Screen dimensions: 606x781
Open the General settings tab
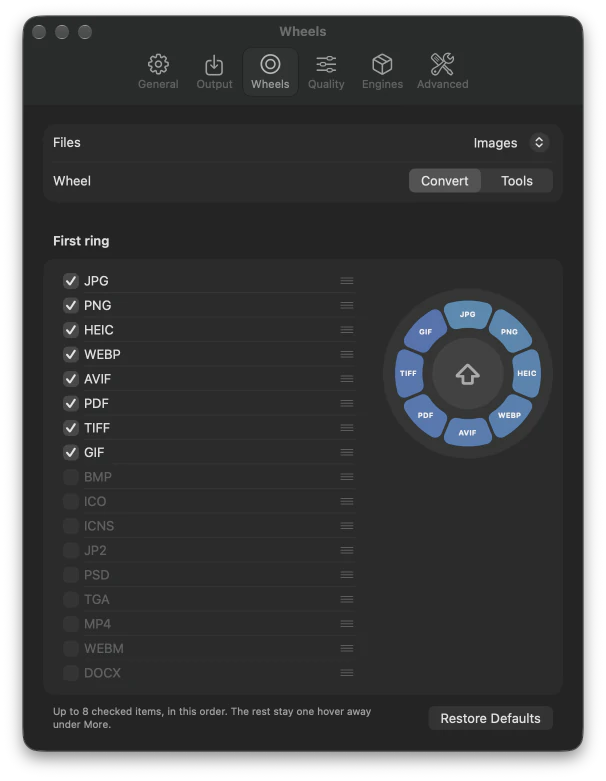coord(158,72)
